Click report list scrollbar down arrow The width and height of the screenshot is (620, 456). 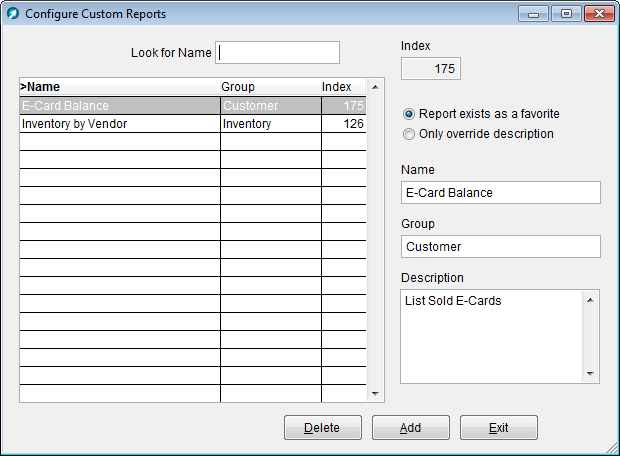(375, 394)
